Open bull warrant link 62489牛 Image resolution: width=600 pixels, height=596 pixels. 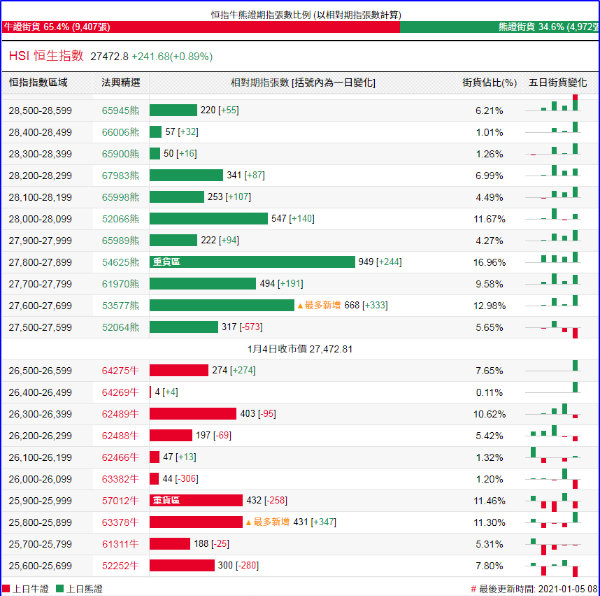point(120,414)
